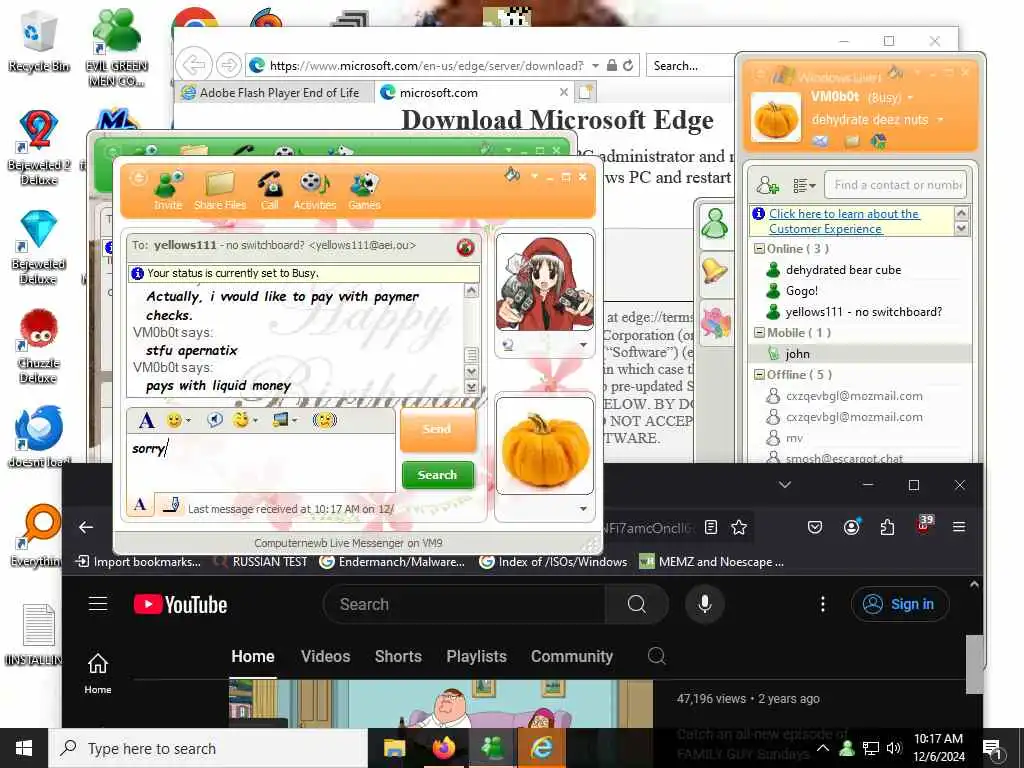Click the green buddy tab icon
This screenshot has height=768, width=1024.
tap(714, 224)
